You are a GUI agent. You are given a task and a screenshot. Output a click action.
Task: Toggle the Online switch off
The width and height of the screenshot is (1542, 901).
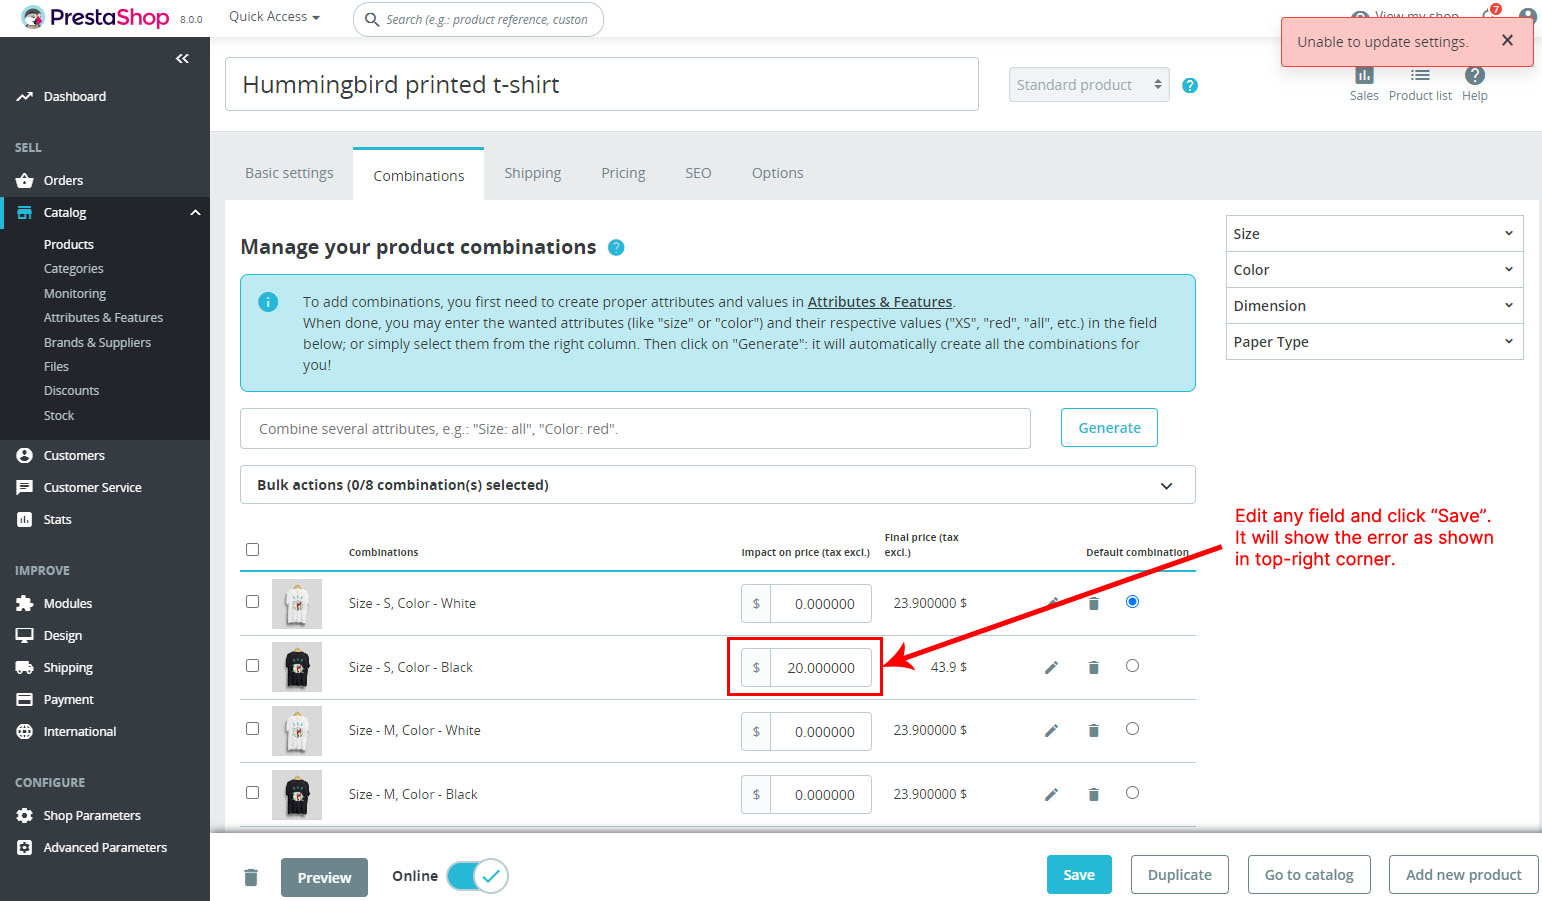(x=477, y=876)
